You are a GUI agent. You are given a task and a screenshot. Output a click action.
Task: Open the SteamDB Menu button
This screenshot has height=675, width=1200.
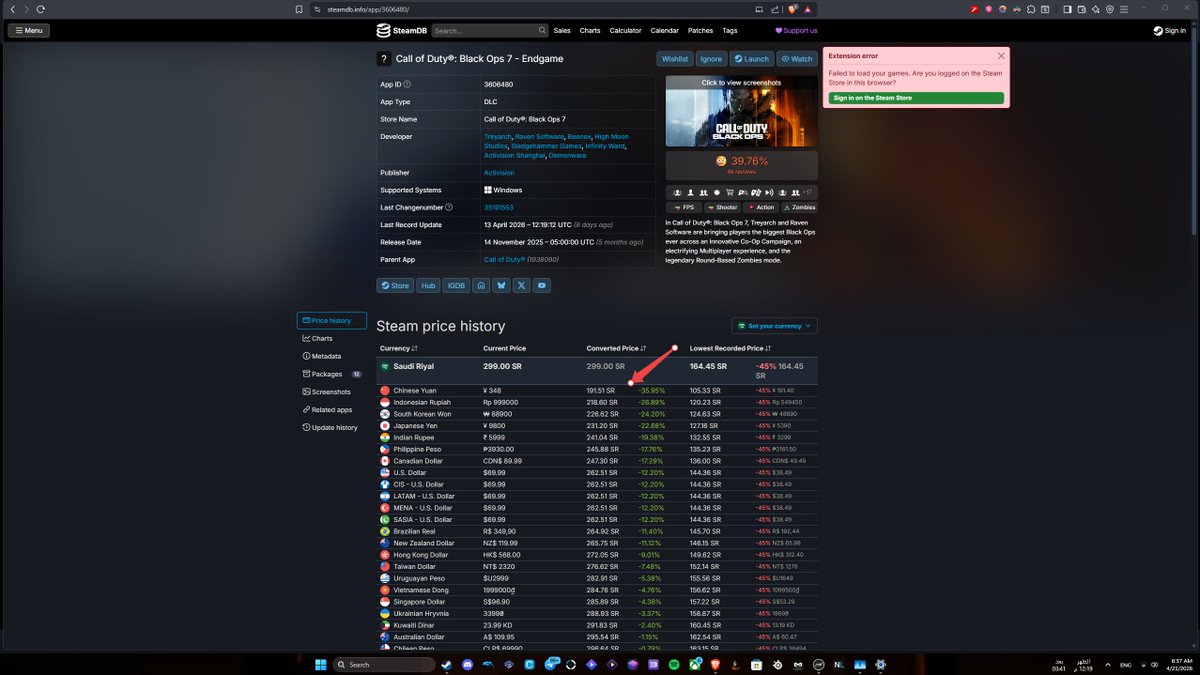click(28, 30)
